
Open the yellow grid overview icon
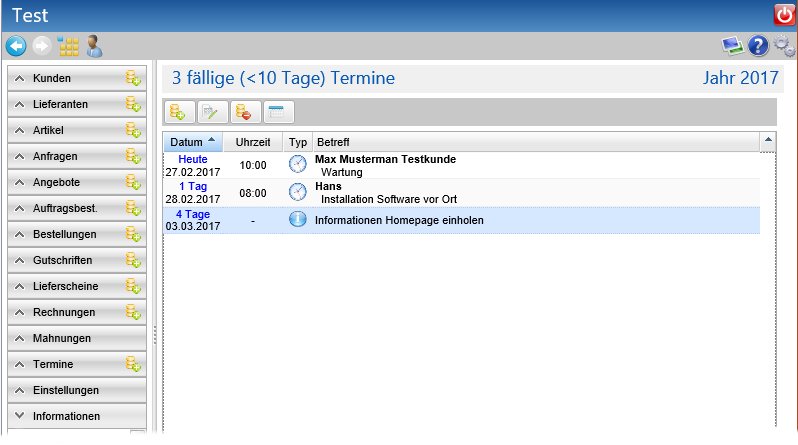click(68, 46)
